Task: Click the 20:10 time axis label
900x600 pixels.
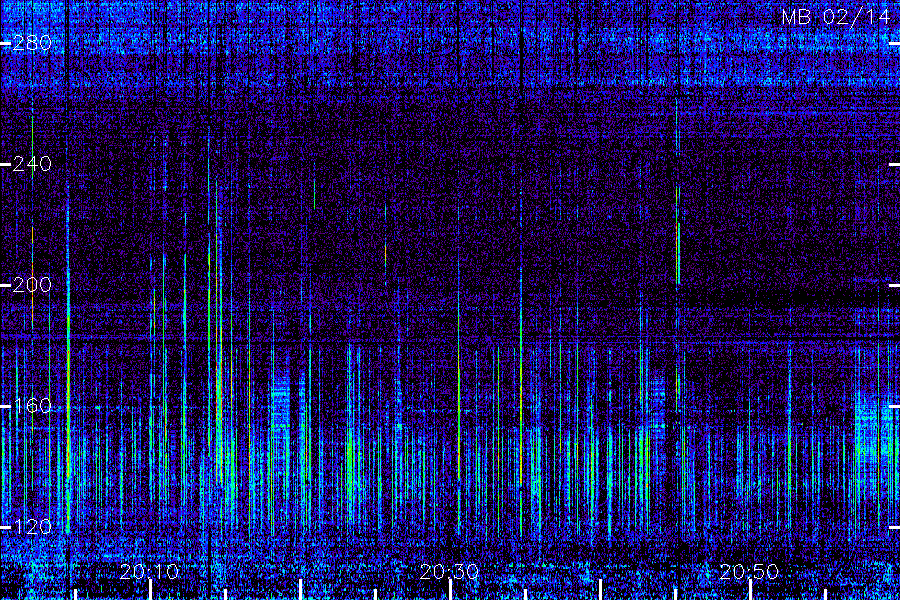Action: 149,571
